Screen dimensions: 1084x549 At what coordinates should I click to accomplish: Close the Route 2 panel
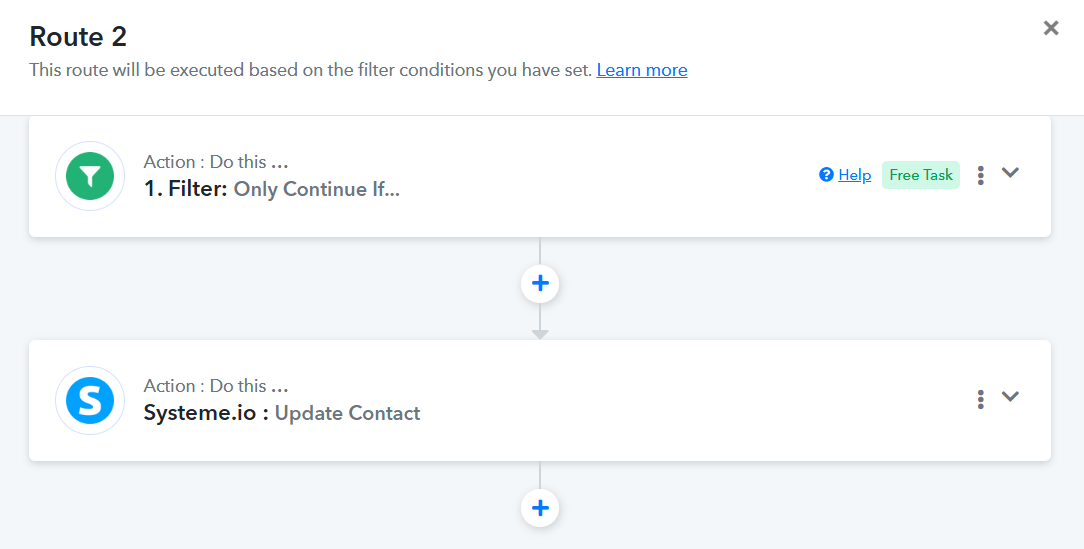[1051, 28]
